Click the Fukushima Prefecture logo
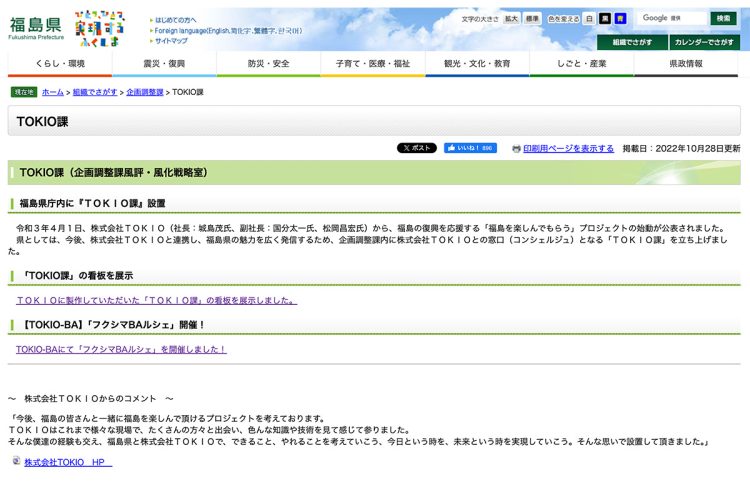750x500 pixels. pyautogui.click(x=36, y=28)
